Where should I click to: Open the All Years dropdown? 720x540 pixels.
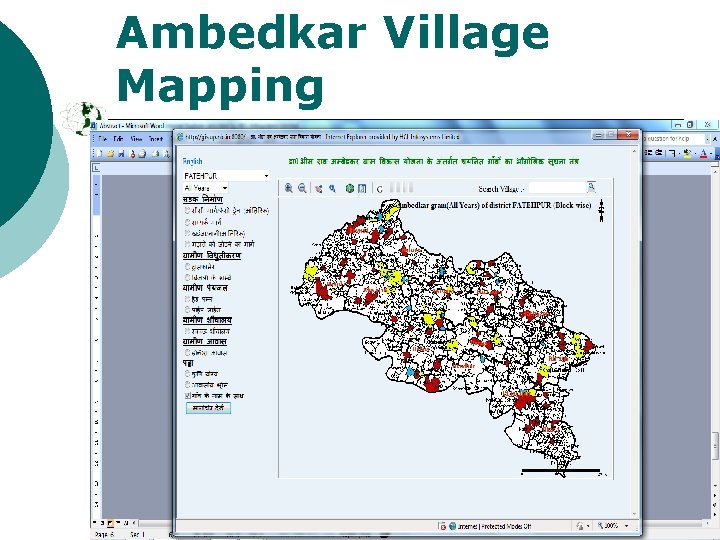click(x=205, y=188)
